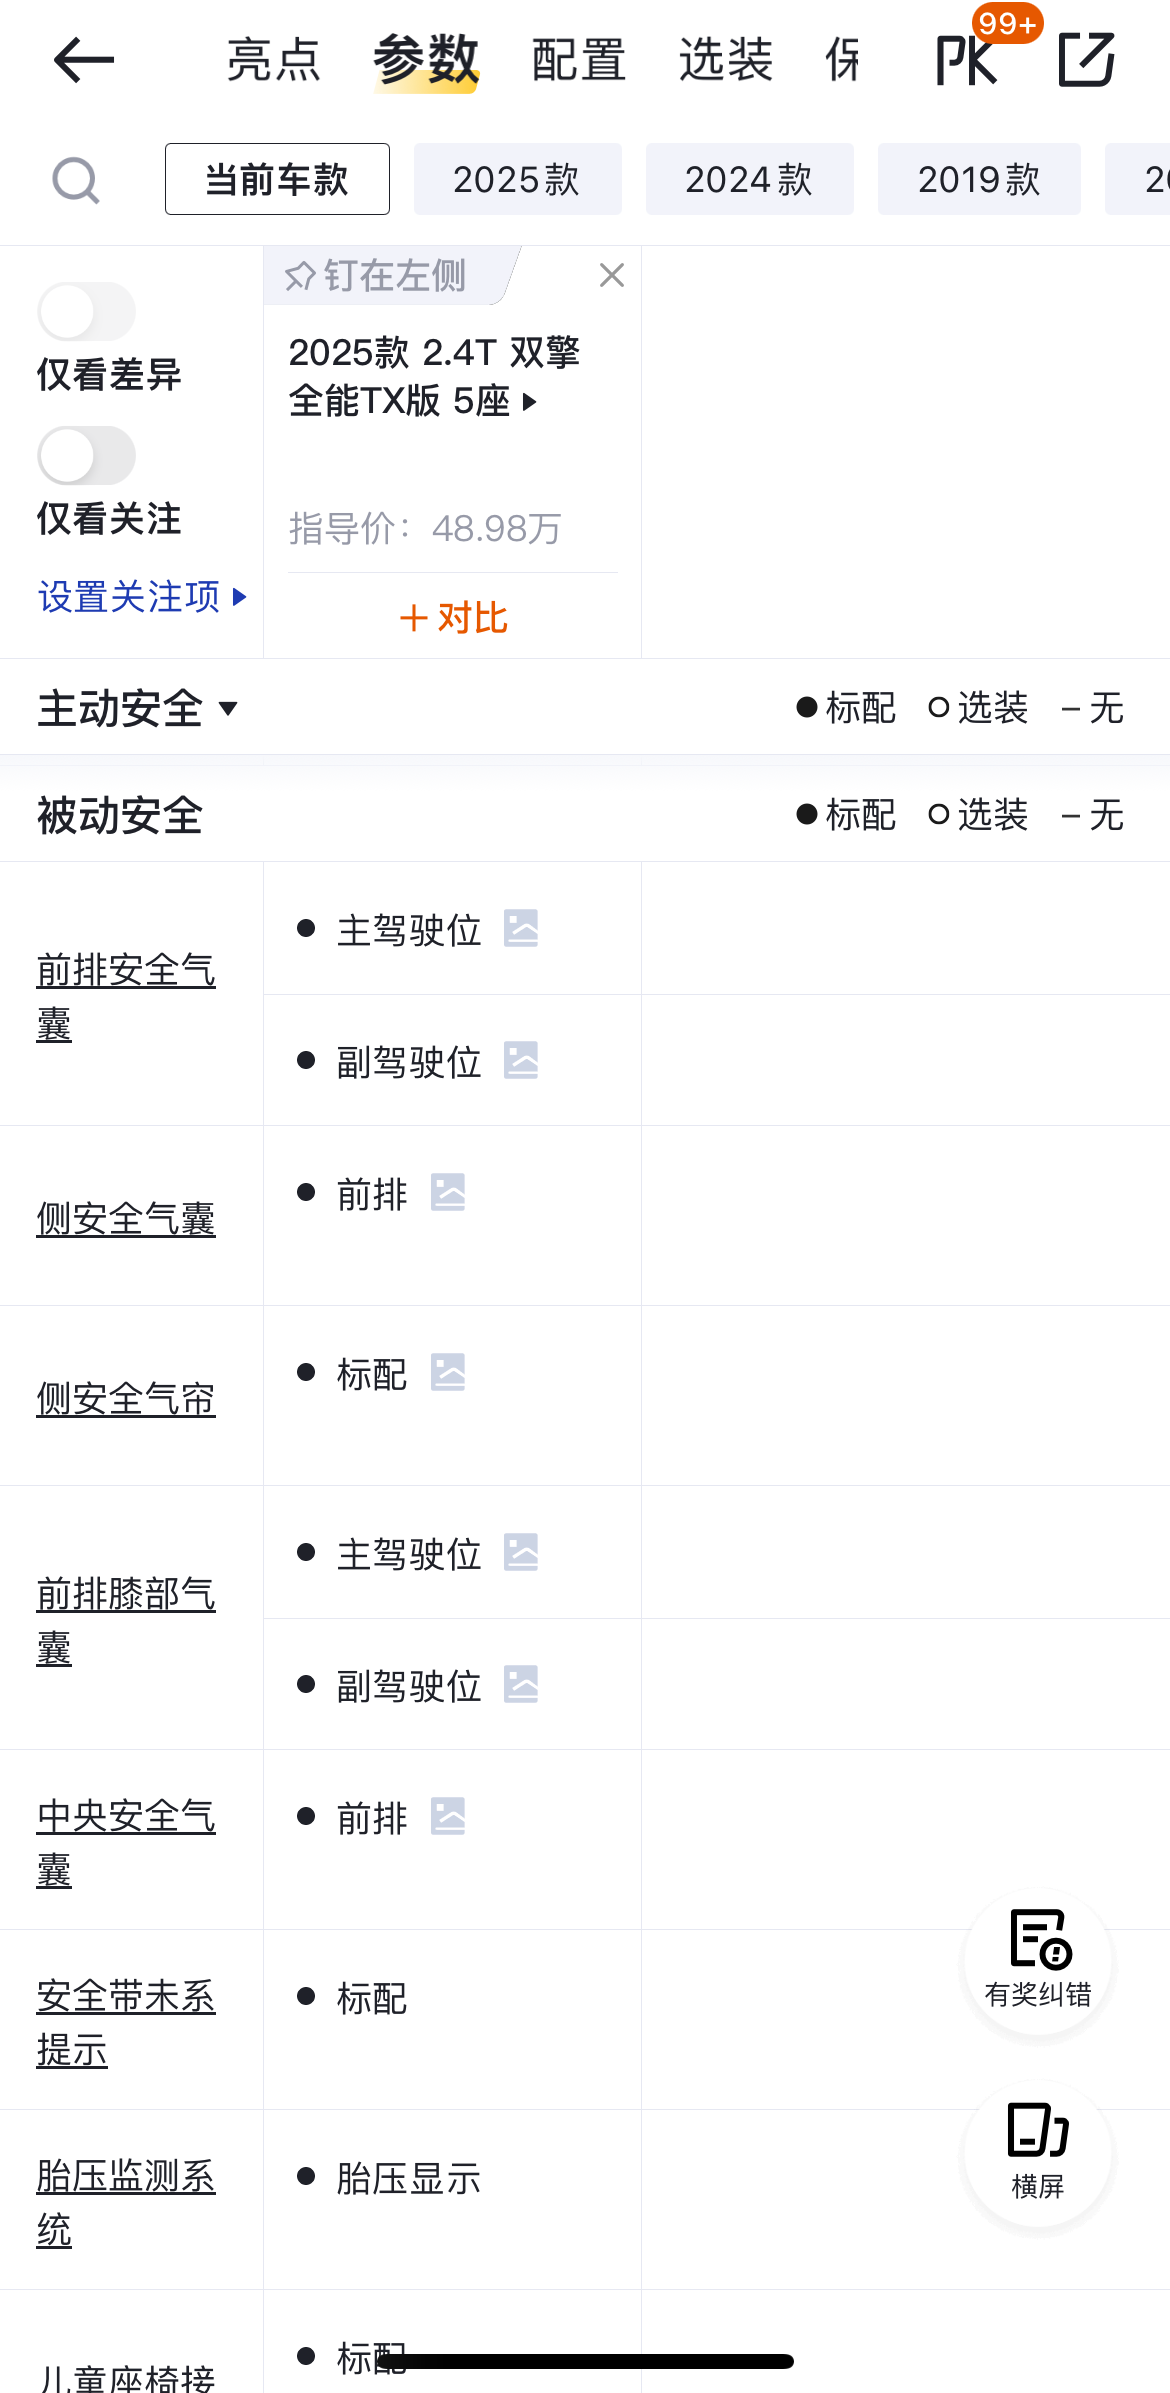Toggle the 仅看差异 switch
Screen dimensions: 1170x2393
click(x=87, y=312)
